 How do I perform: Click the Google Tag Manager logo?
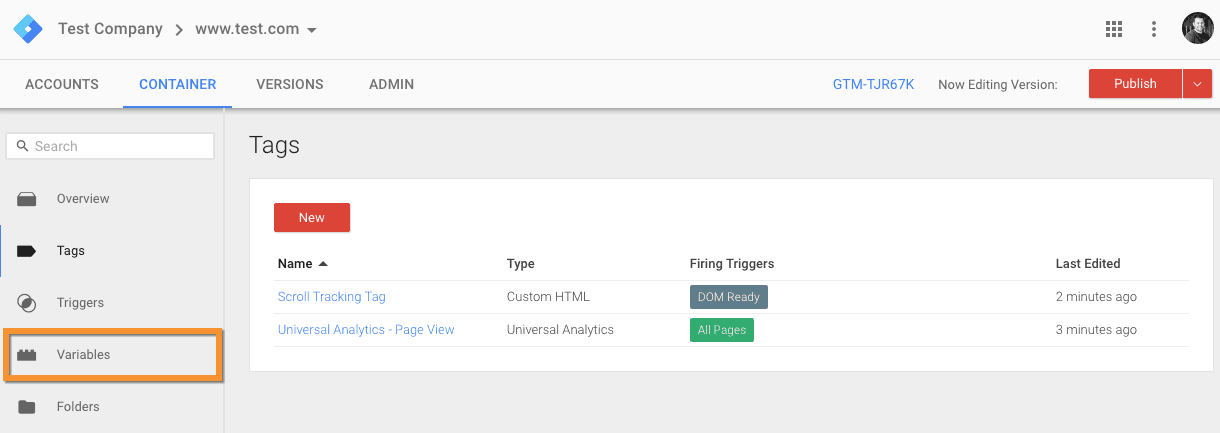[x=27, y=29]
